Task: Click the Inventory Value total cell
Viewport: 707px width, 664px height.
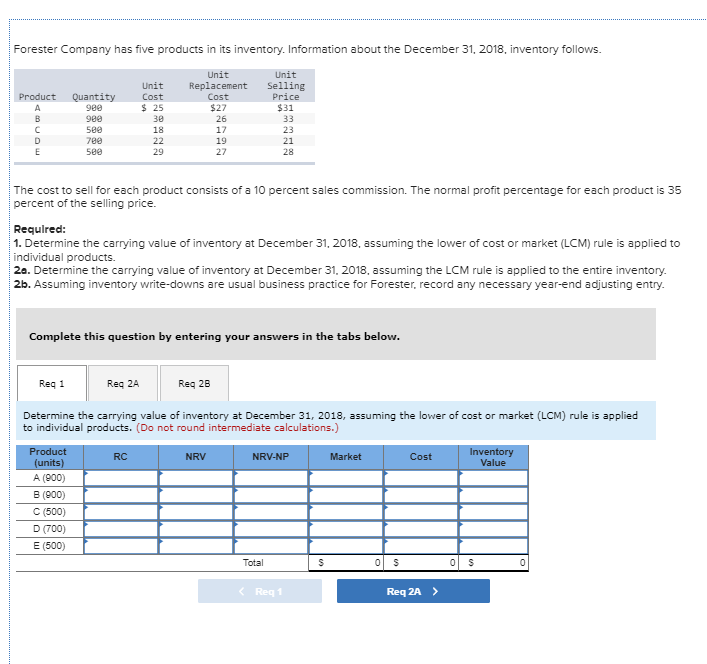Action: (494, 563)
